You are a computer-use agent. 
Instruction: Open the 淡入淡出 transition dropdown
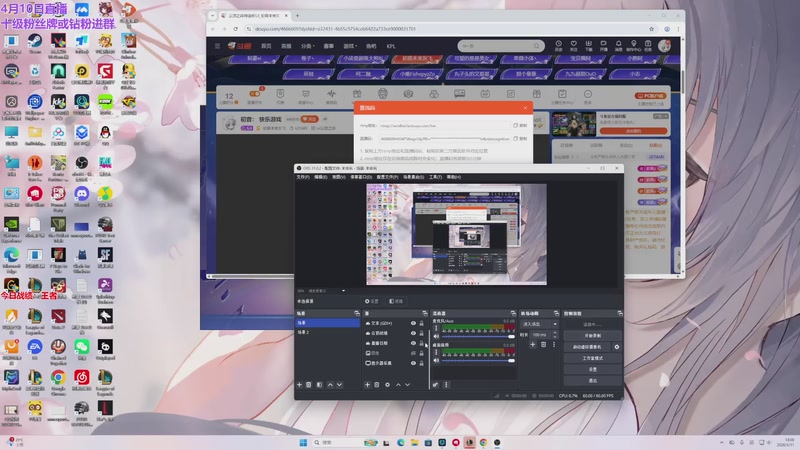click(540, 324)
